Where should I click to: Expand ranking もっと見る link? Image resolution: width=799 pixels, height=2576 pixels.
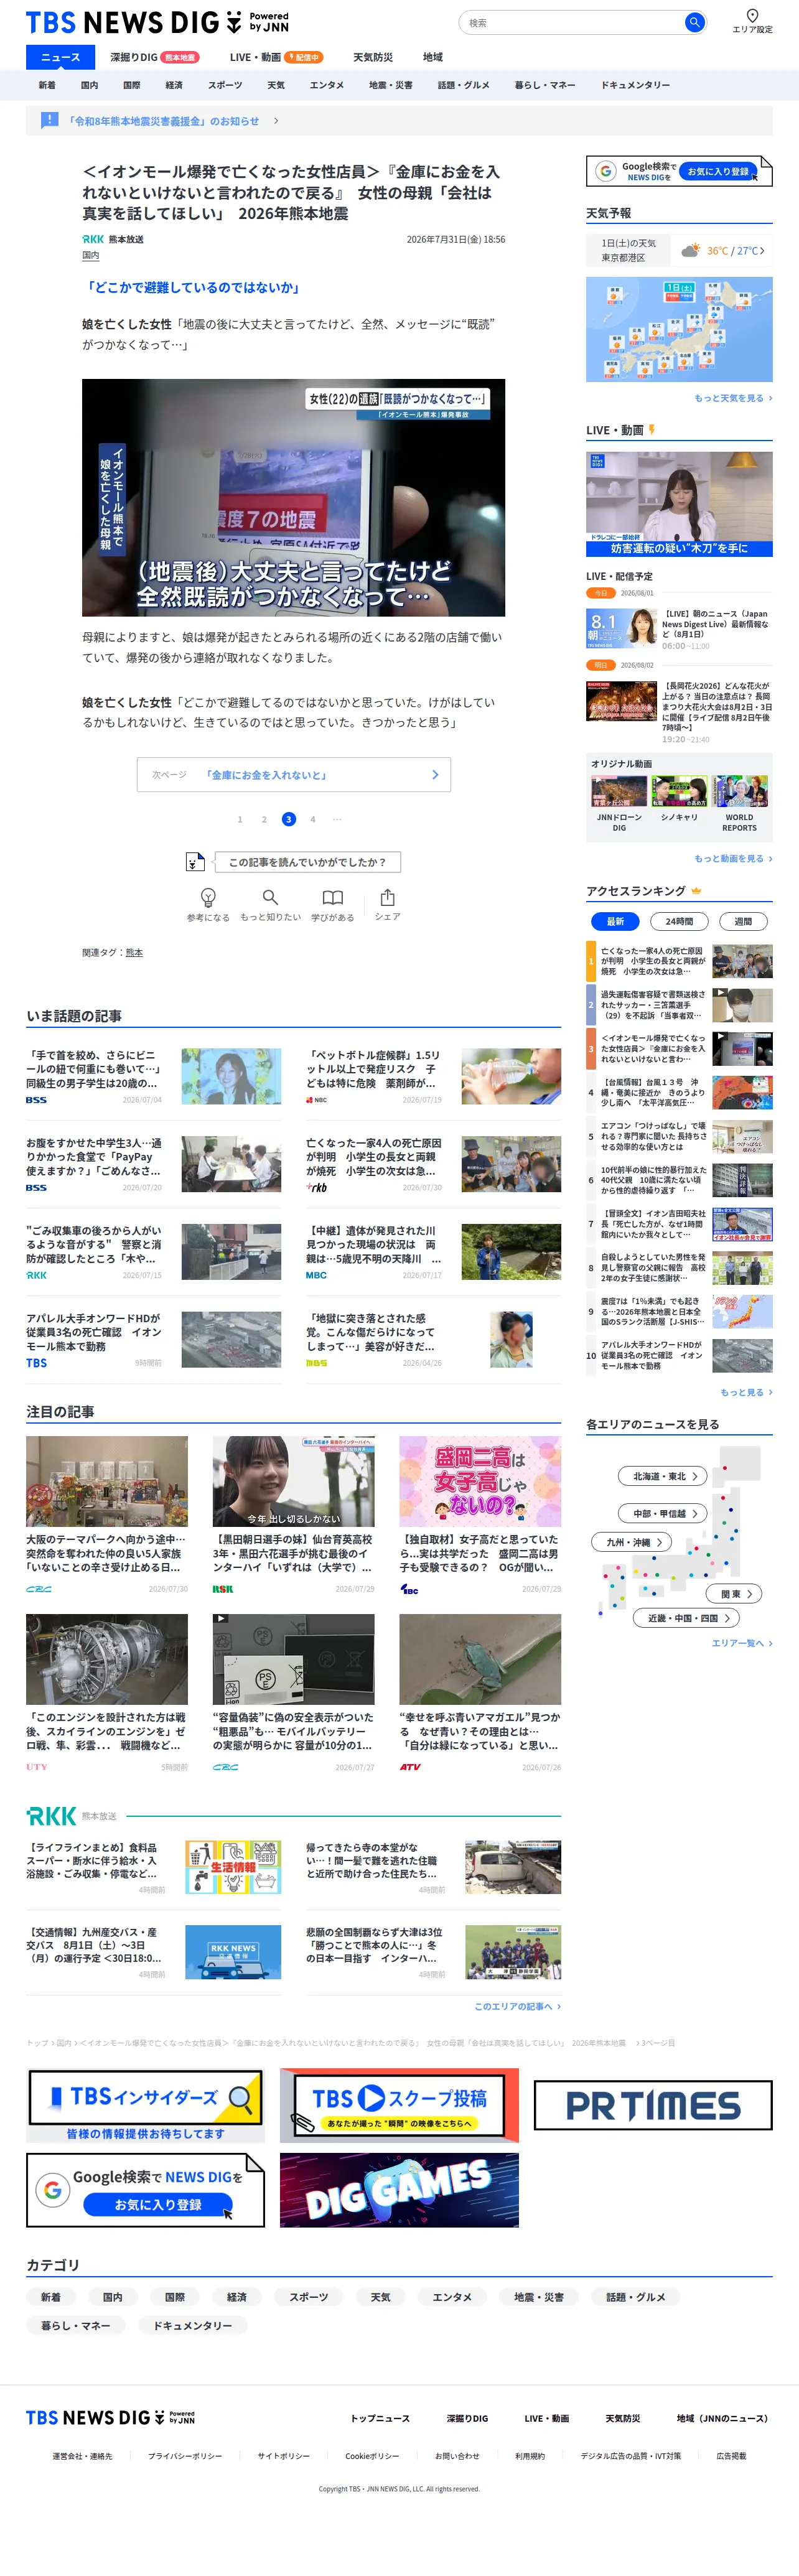tap(746, 1392)
